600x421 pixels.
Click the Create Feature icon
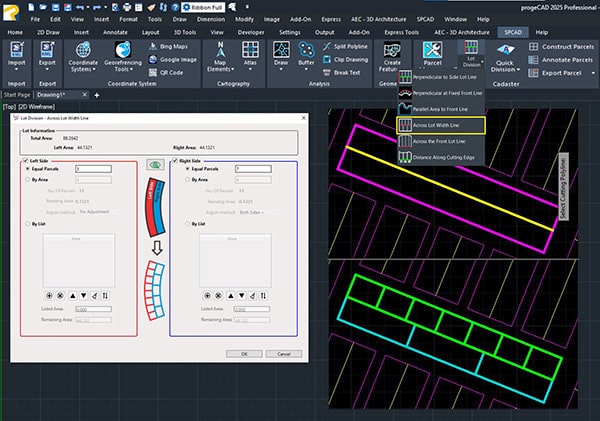click(392, 50)
